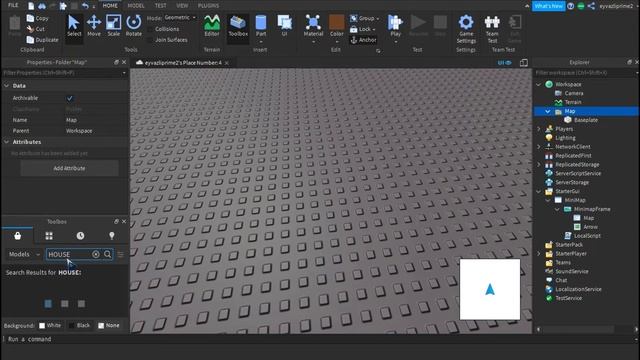Start Play test
The height and width of the screenshot is (360, 640).
[395, 28]
